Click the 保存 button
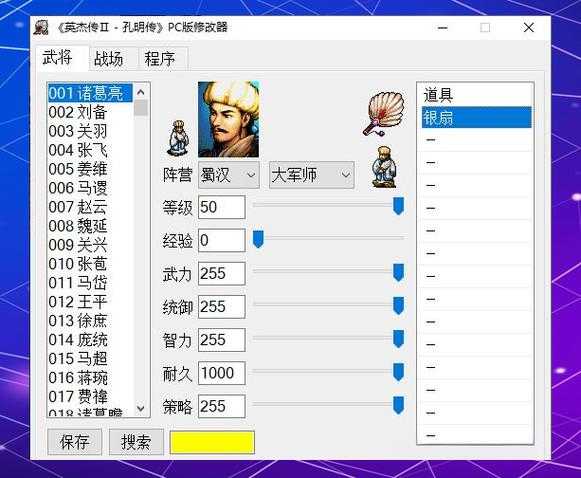The width and height of the screenshot is (581, 478). [x=74, y=441]
